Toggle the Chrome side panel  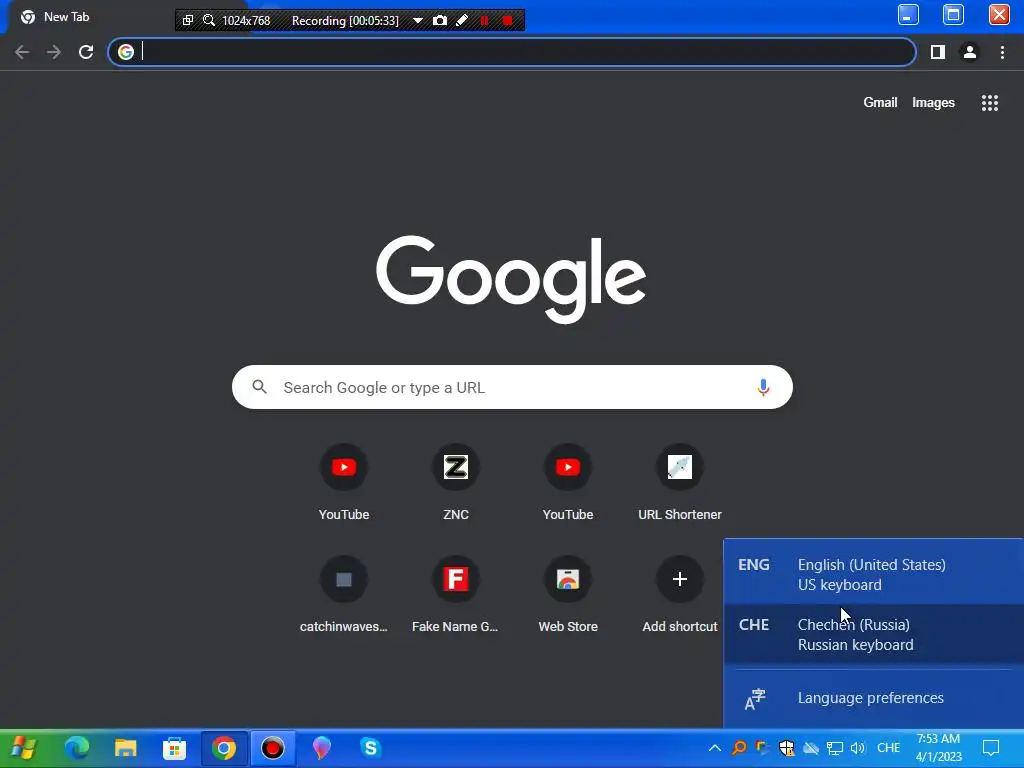tap(937, 52)
